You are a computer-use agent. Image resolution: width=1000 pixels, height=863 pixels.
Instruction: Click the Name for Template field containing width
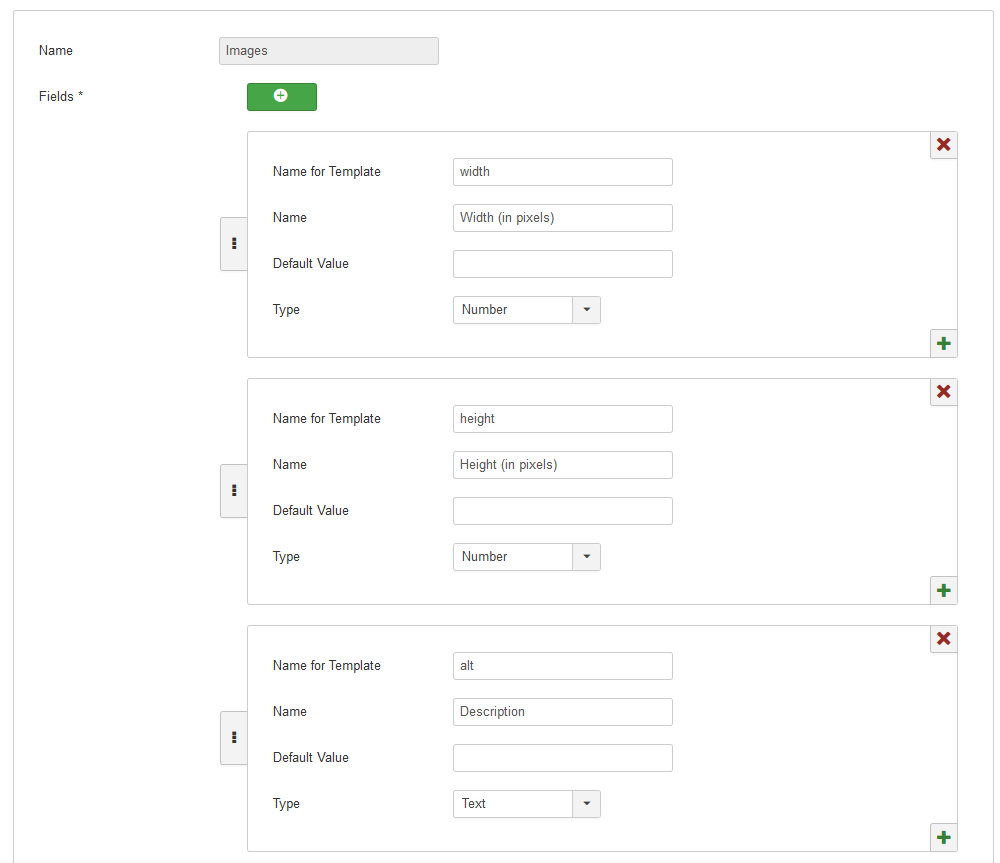coord(562,172)
